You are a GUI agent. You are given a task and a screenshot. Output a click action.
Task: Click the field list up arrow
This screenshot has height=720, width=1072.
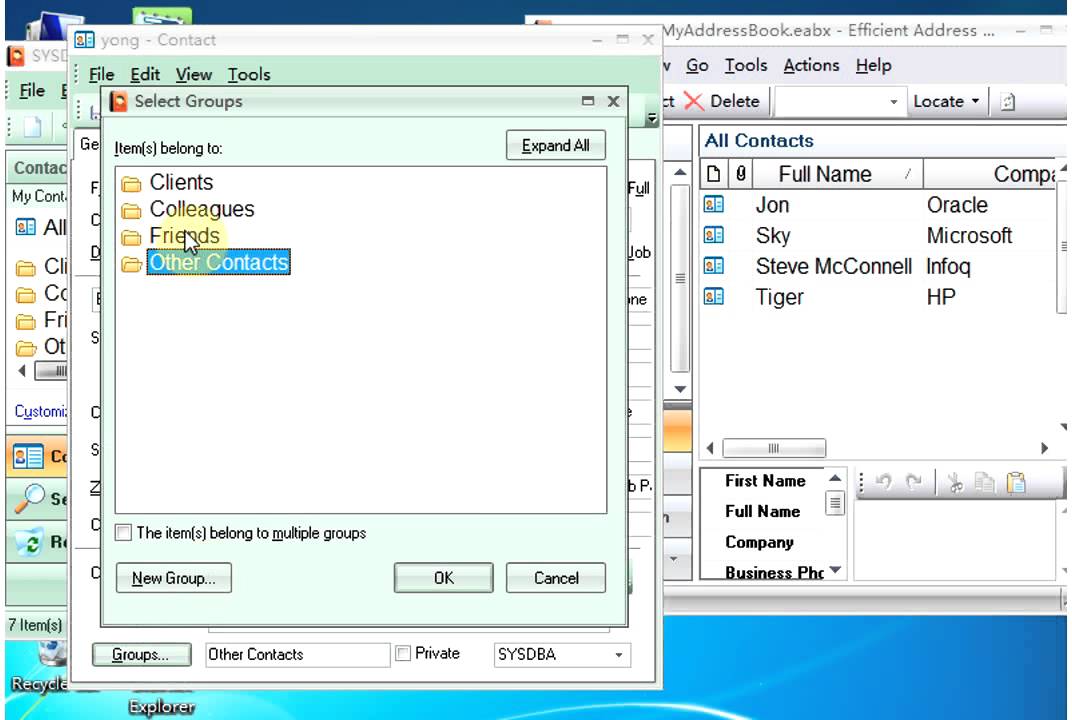click(x=835, y=478)
